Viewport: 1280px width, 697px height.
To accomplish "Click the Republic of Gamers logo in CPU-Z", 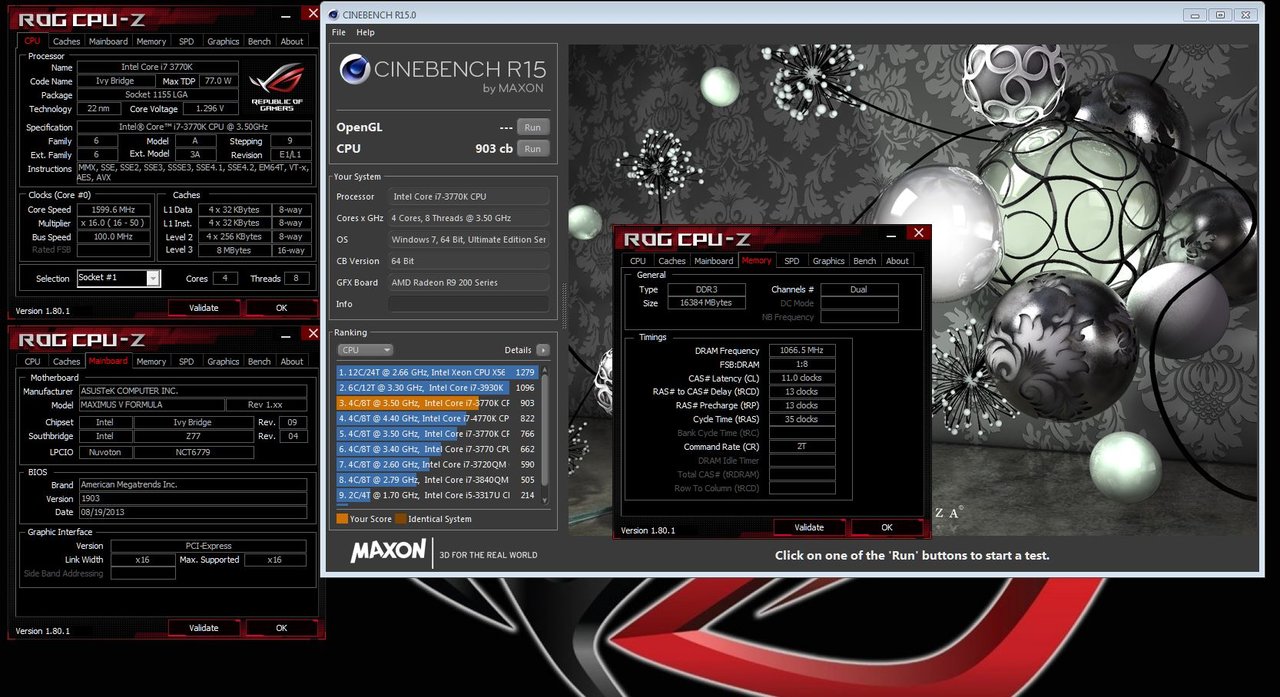I will tap(276, 89).
